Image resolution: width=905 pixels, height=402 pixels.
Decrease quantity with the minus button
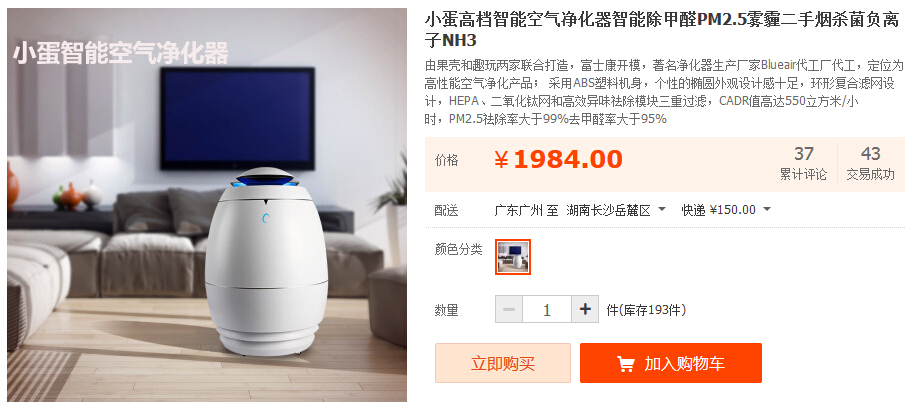pos(509,310)
